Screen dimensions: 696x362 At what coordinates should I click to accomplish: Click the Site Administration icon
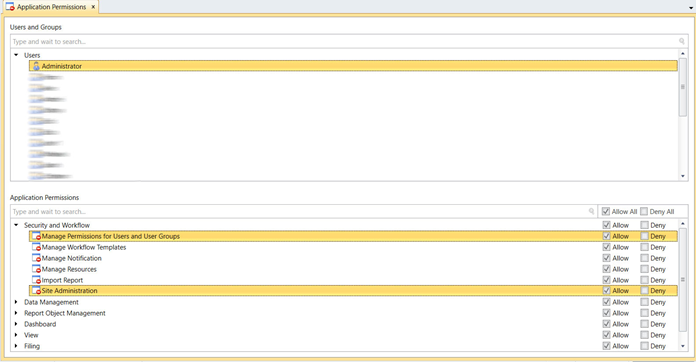pos(36,291)
